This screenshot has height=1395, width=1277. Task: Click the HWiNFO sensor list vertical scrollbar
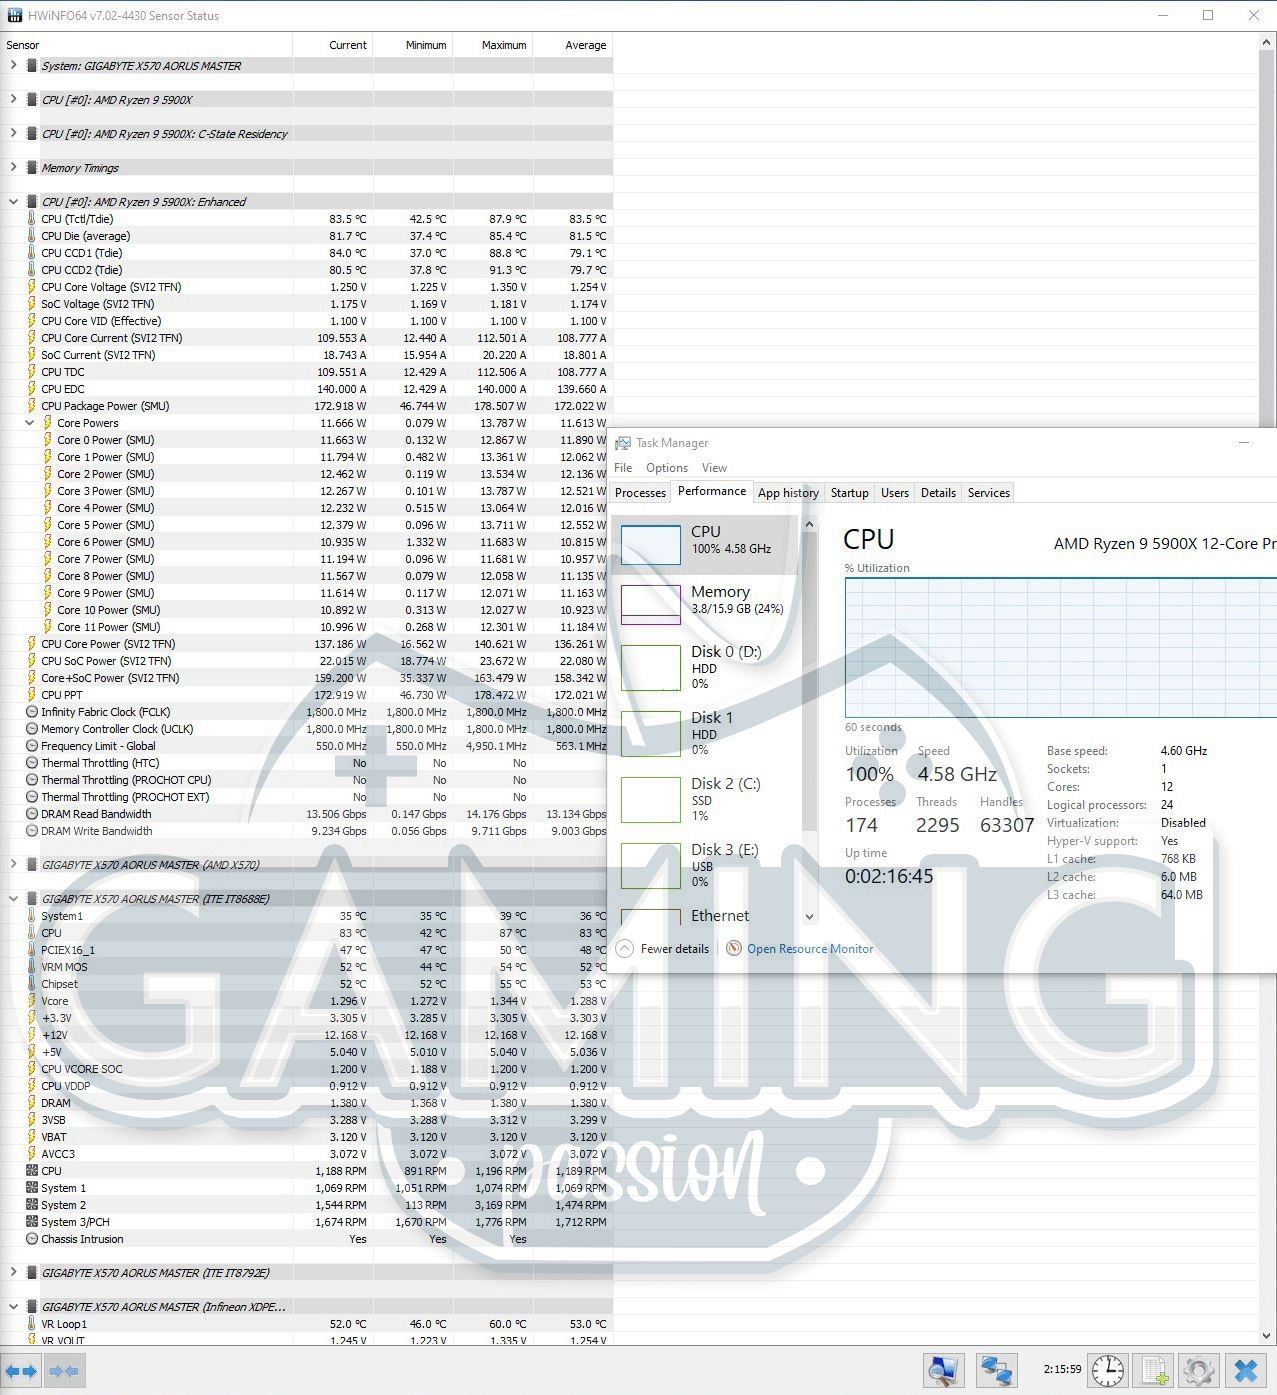tap(1268, 230)
